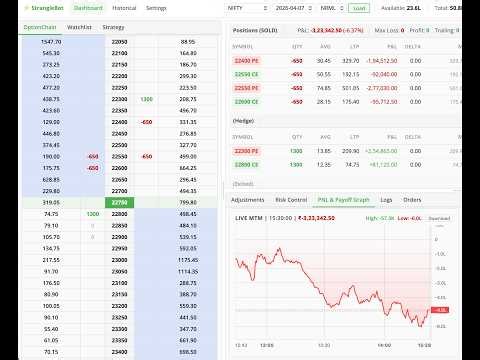
Task: Click call price 1547.70 in option chain
Action: point(51,42)
